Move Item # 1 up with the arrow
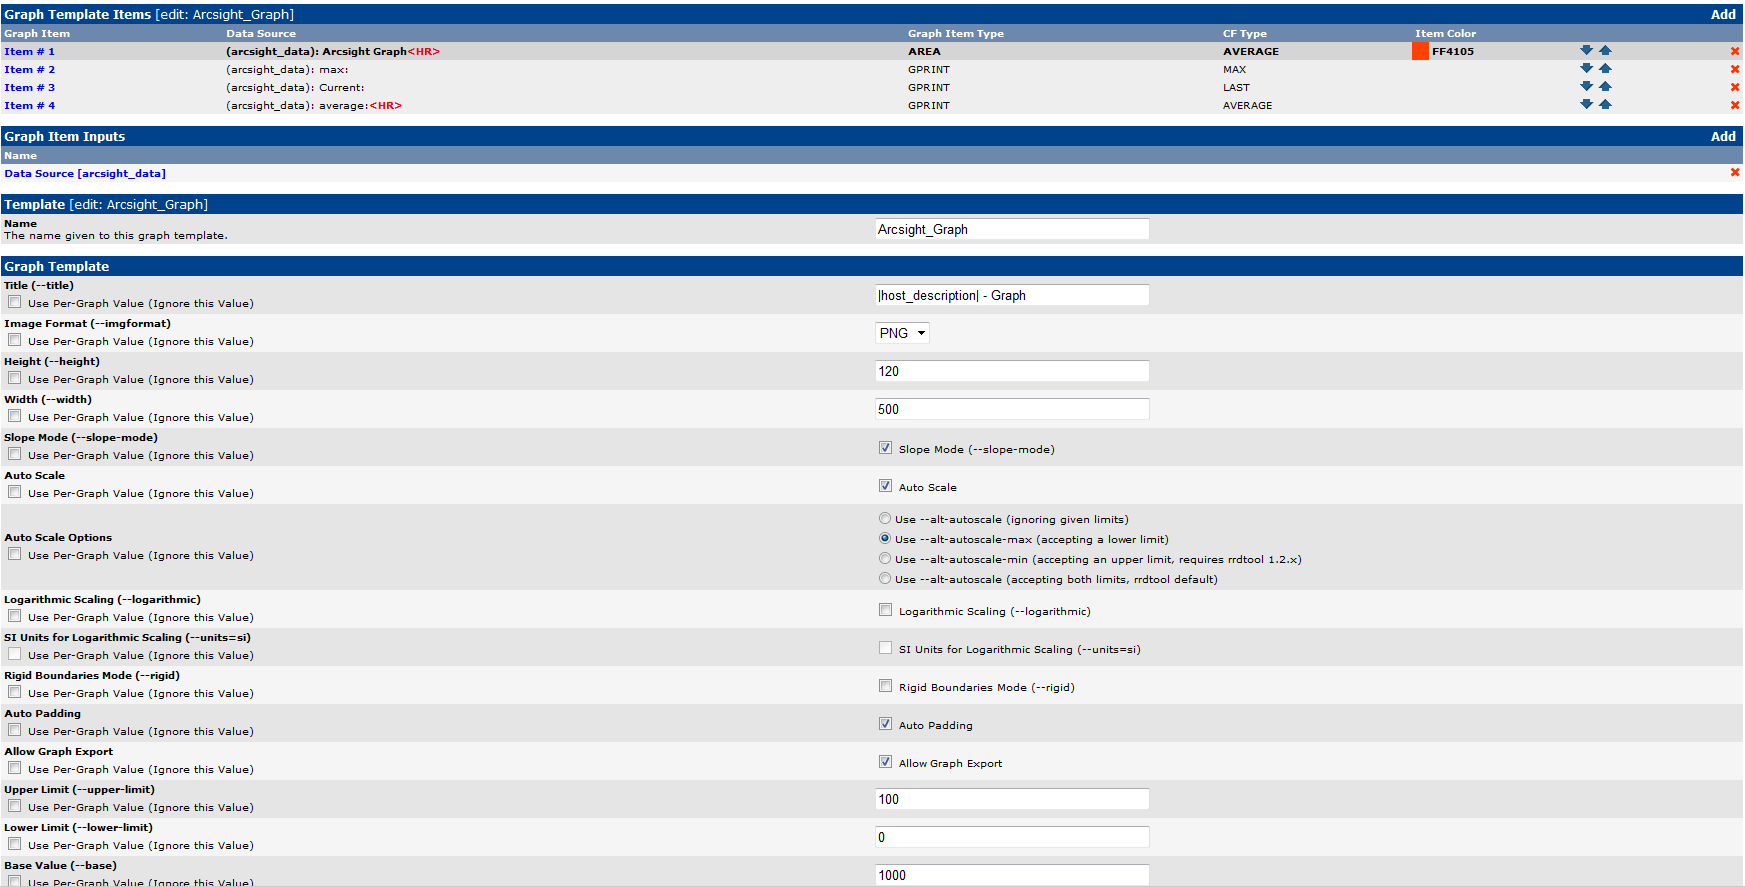 [x=1605, y=50]
